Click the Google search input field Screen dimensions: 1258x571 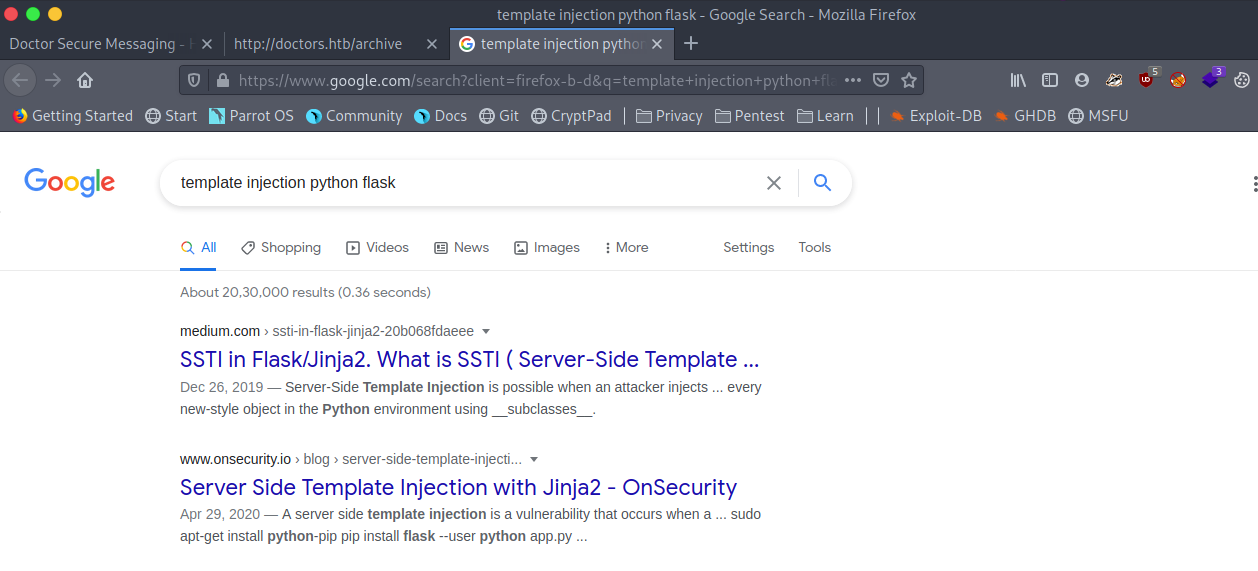(x=460, y=183)
